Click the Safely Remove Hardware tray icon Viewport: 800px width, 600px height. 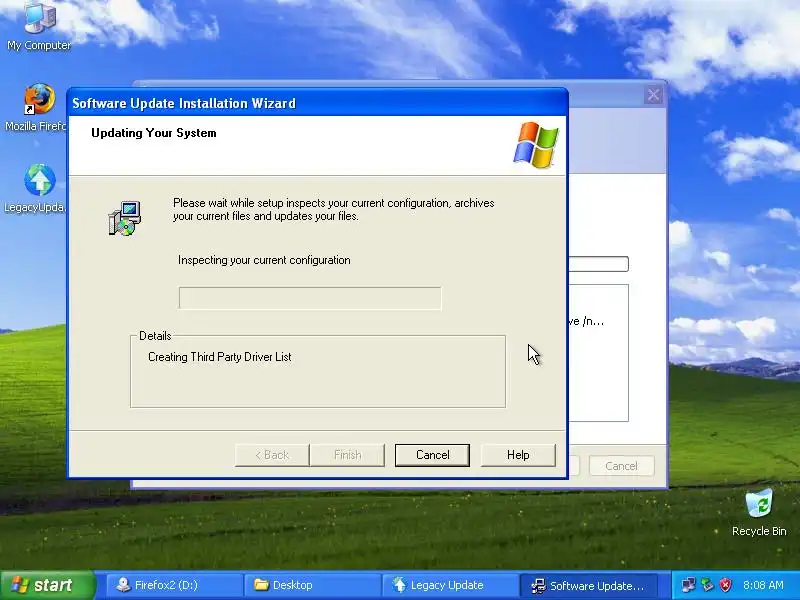[707, 585]
